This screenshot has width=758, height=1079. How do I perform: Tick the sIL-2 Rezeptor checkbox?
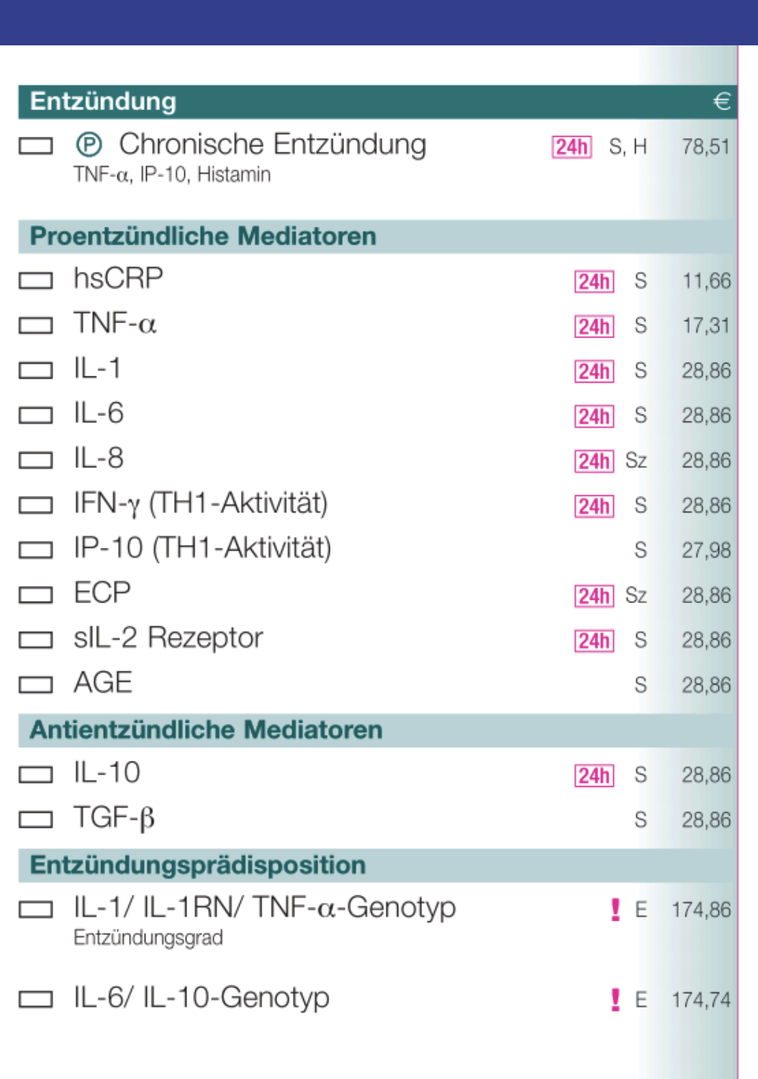36,641
